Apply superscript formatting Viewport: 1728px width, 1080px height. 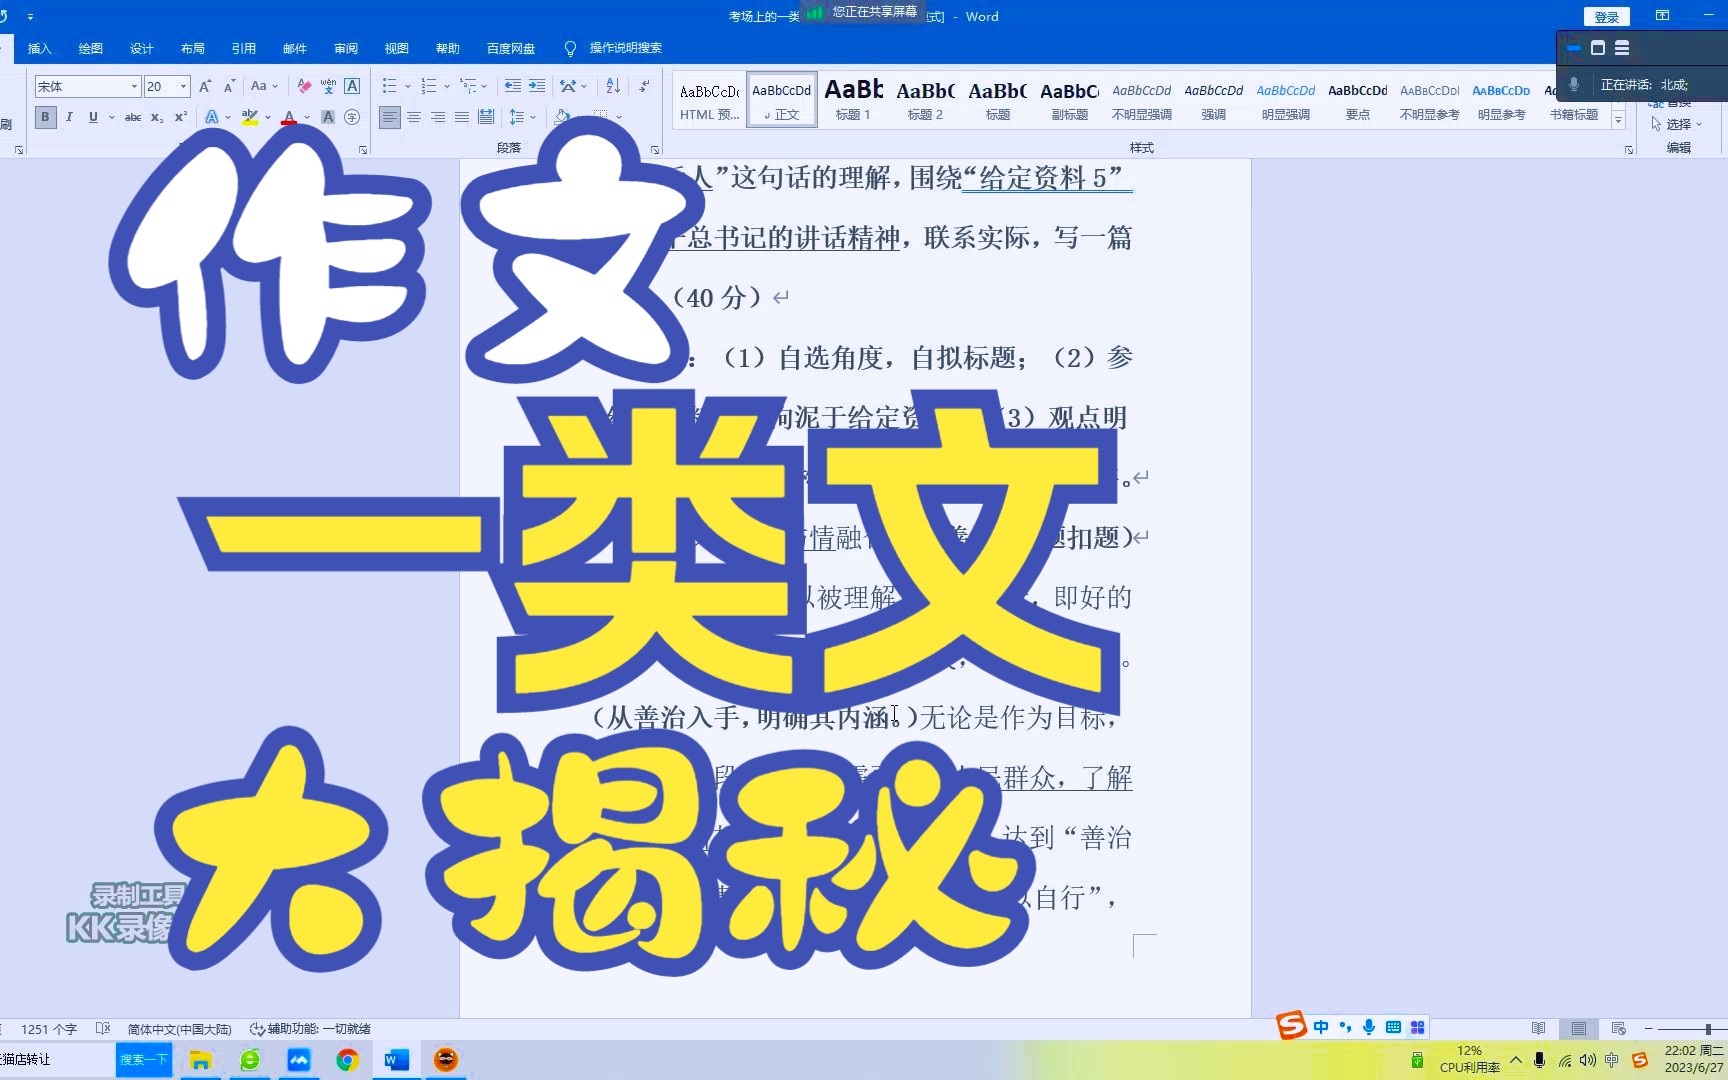[181, 117]
